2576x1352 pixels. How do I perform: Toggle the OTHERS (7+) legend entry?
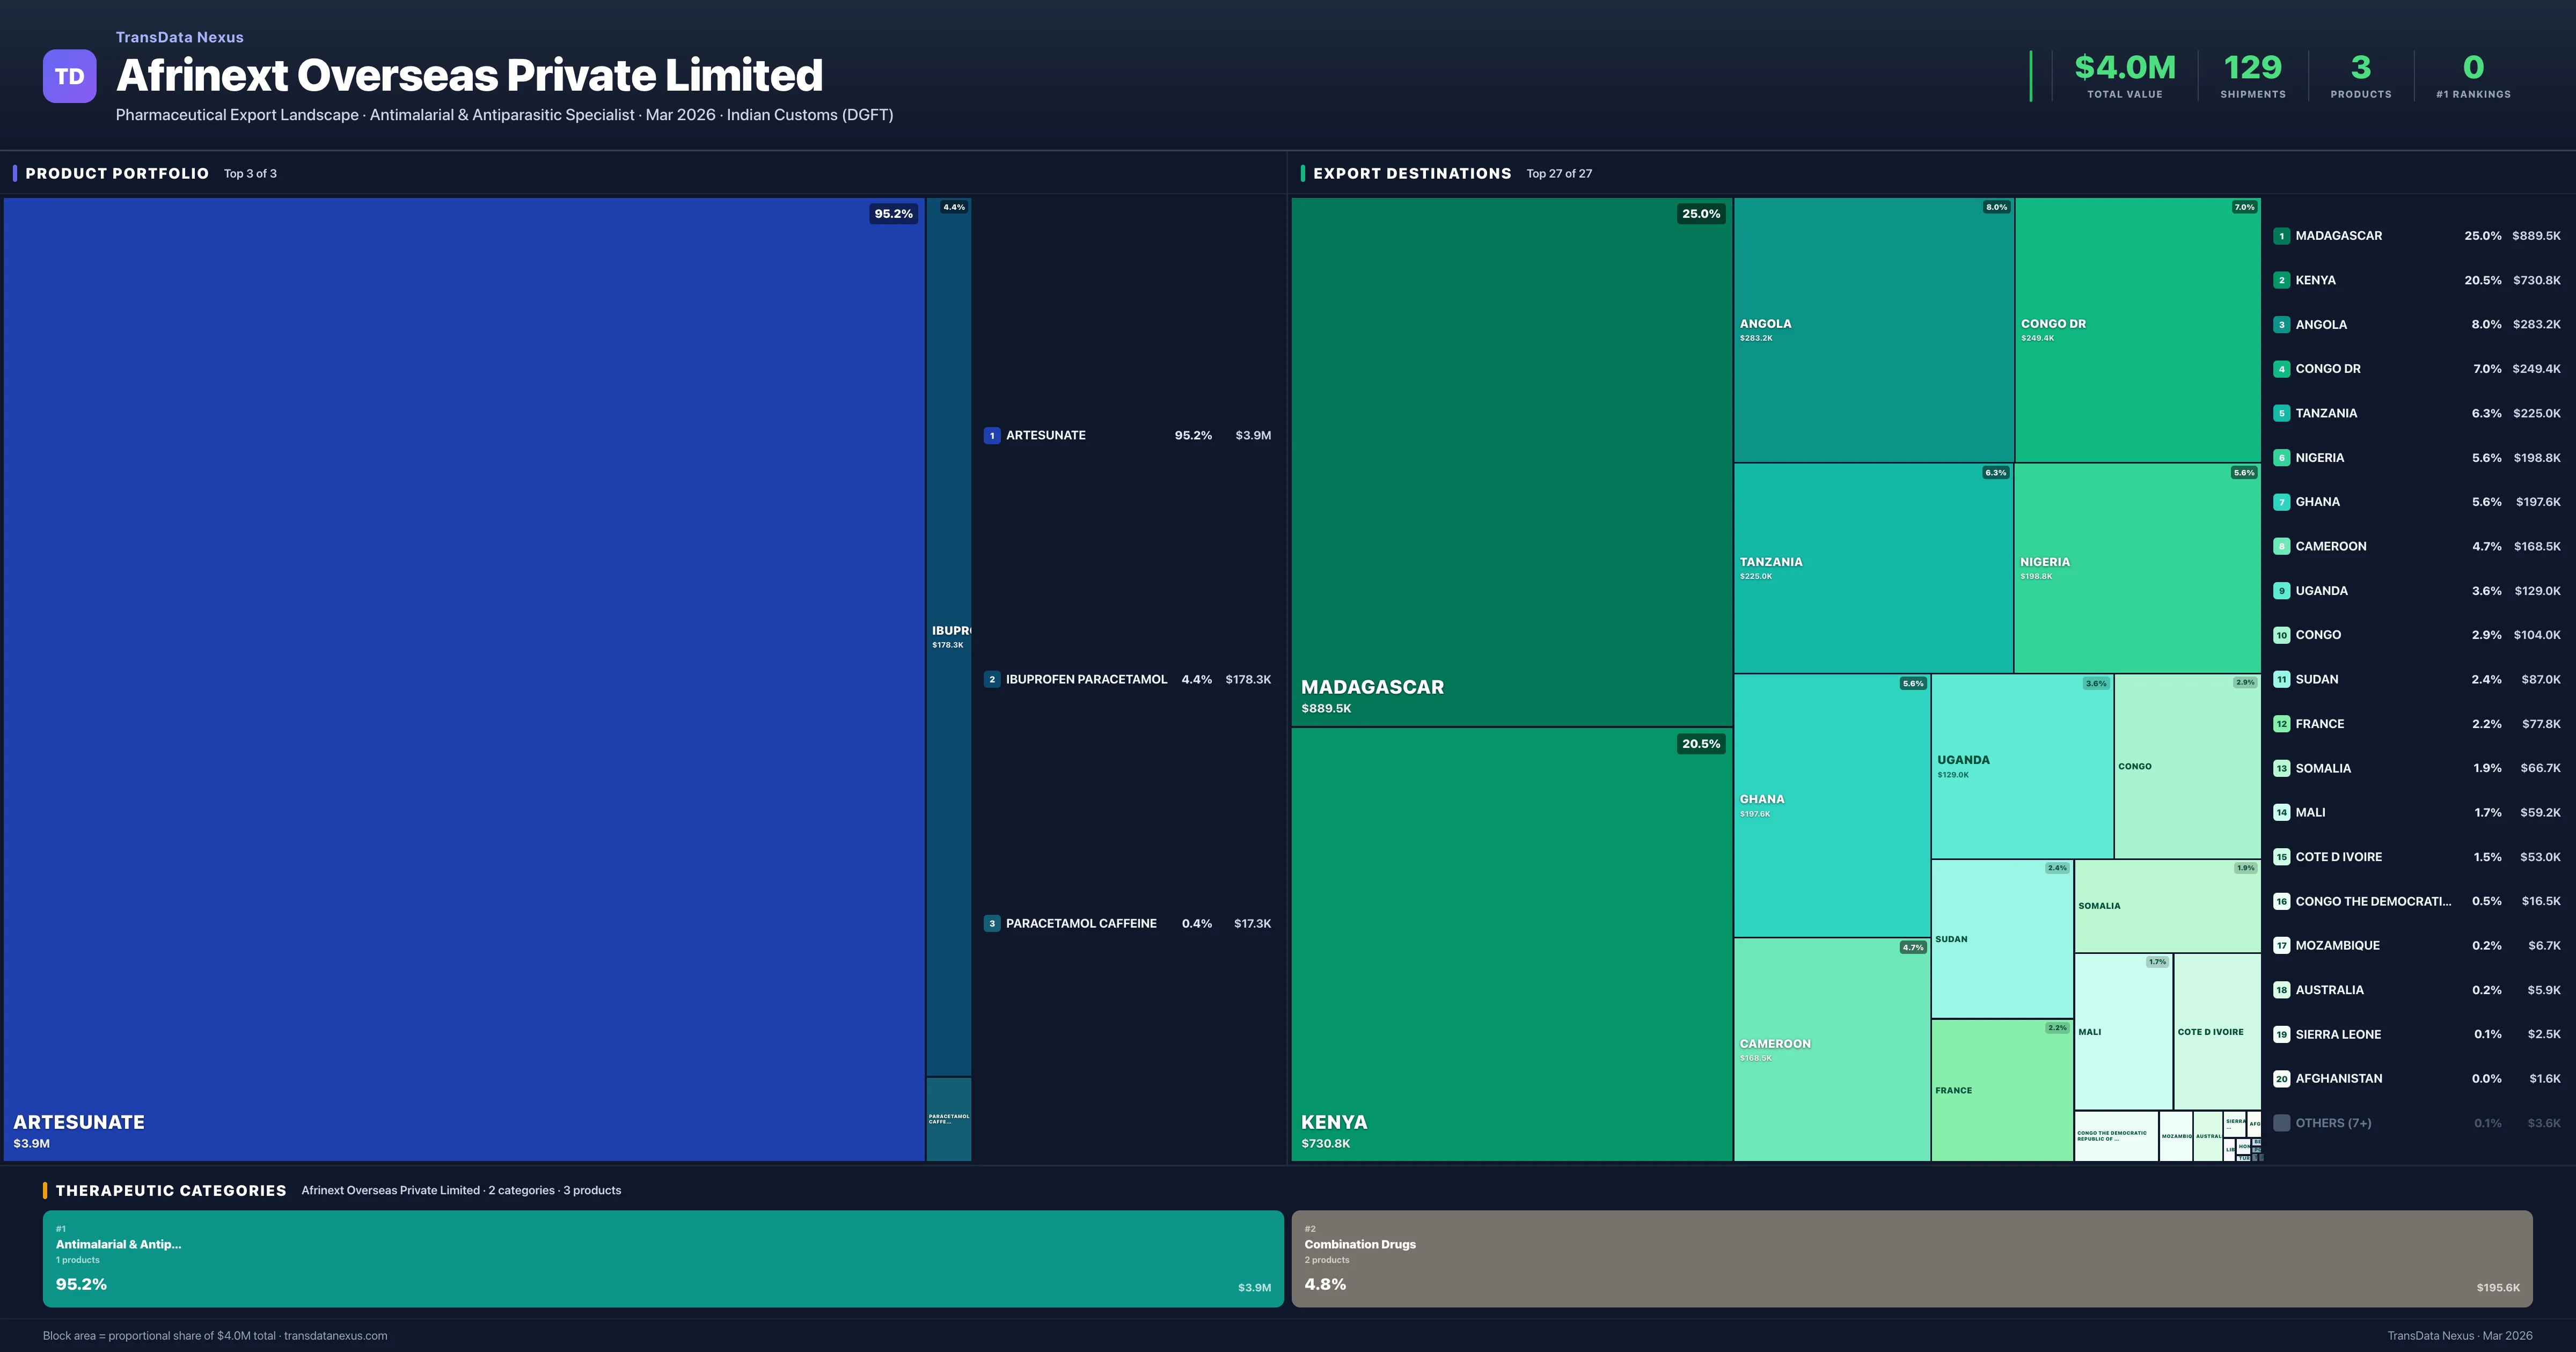coord(2334,1122)
